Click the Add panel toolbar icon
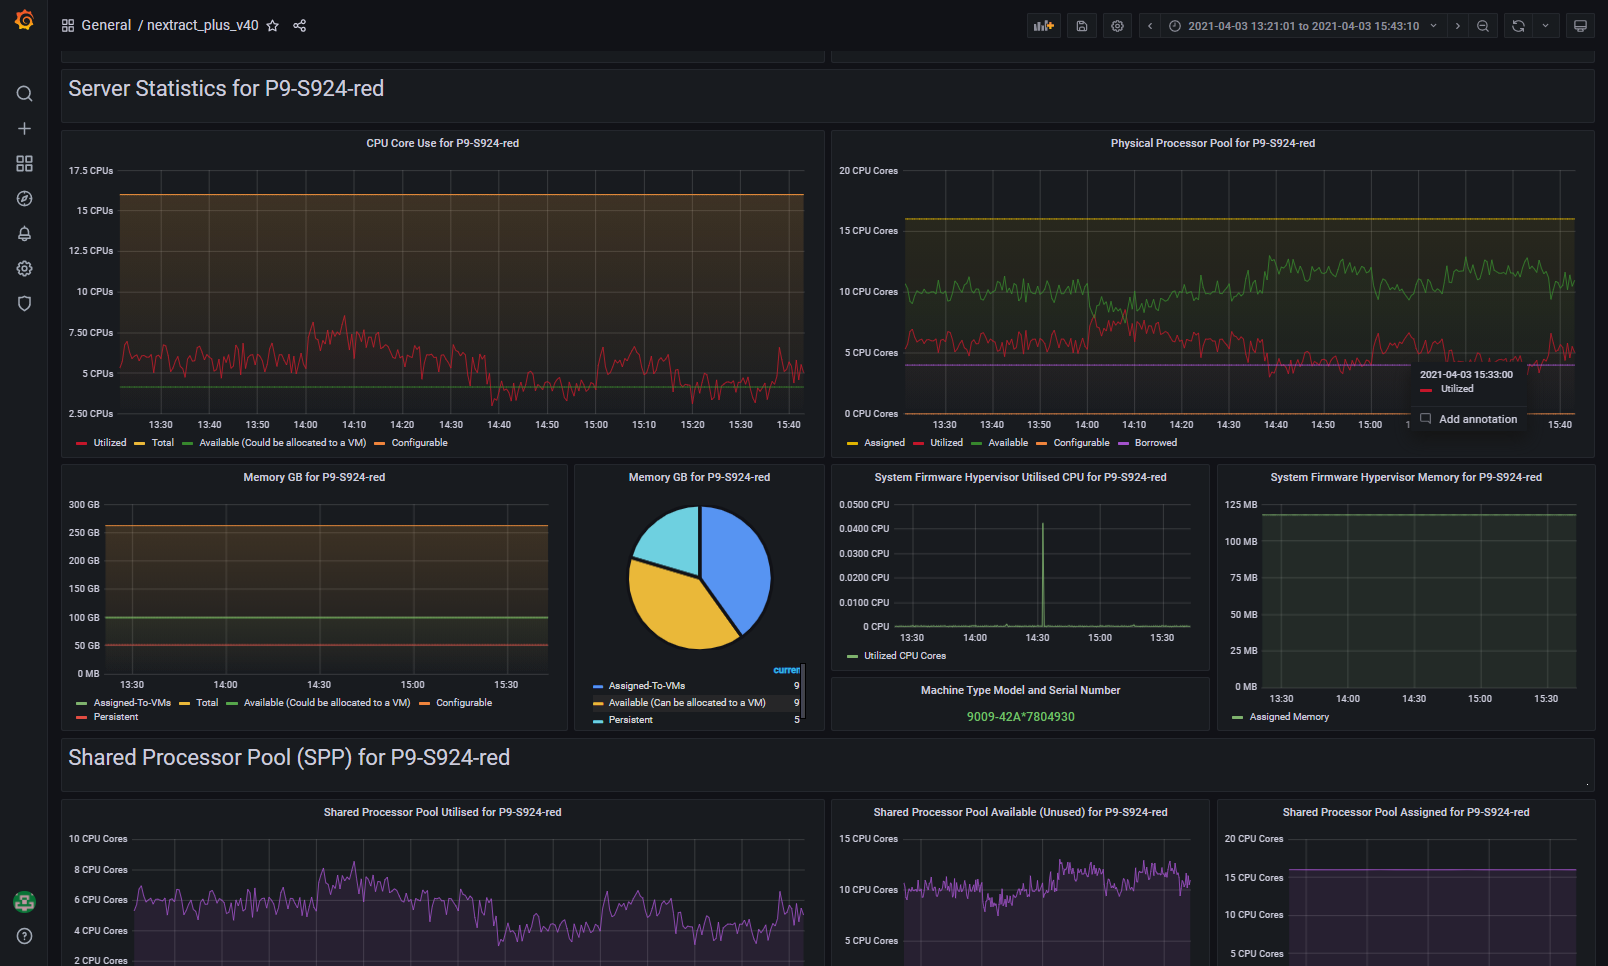Image resolution: width=1608 pixels, height=966 pixels. 1044,26
